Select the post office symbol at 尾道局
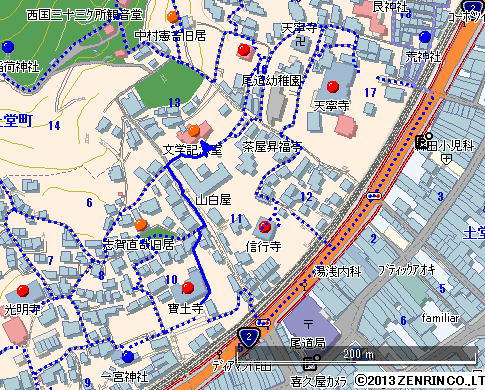The width and height of the screenshot is (485, 390). click(x=308, y=324)
